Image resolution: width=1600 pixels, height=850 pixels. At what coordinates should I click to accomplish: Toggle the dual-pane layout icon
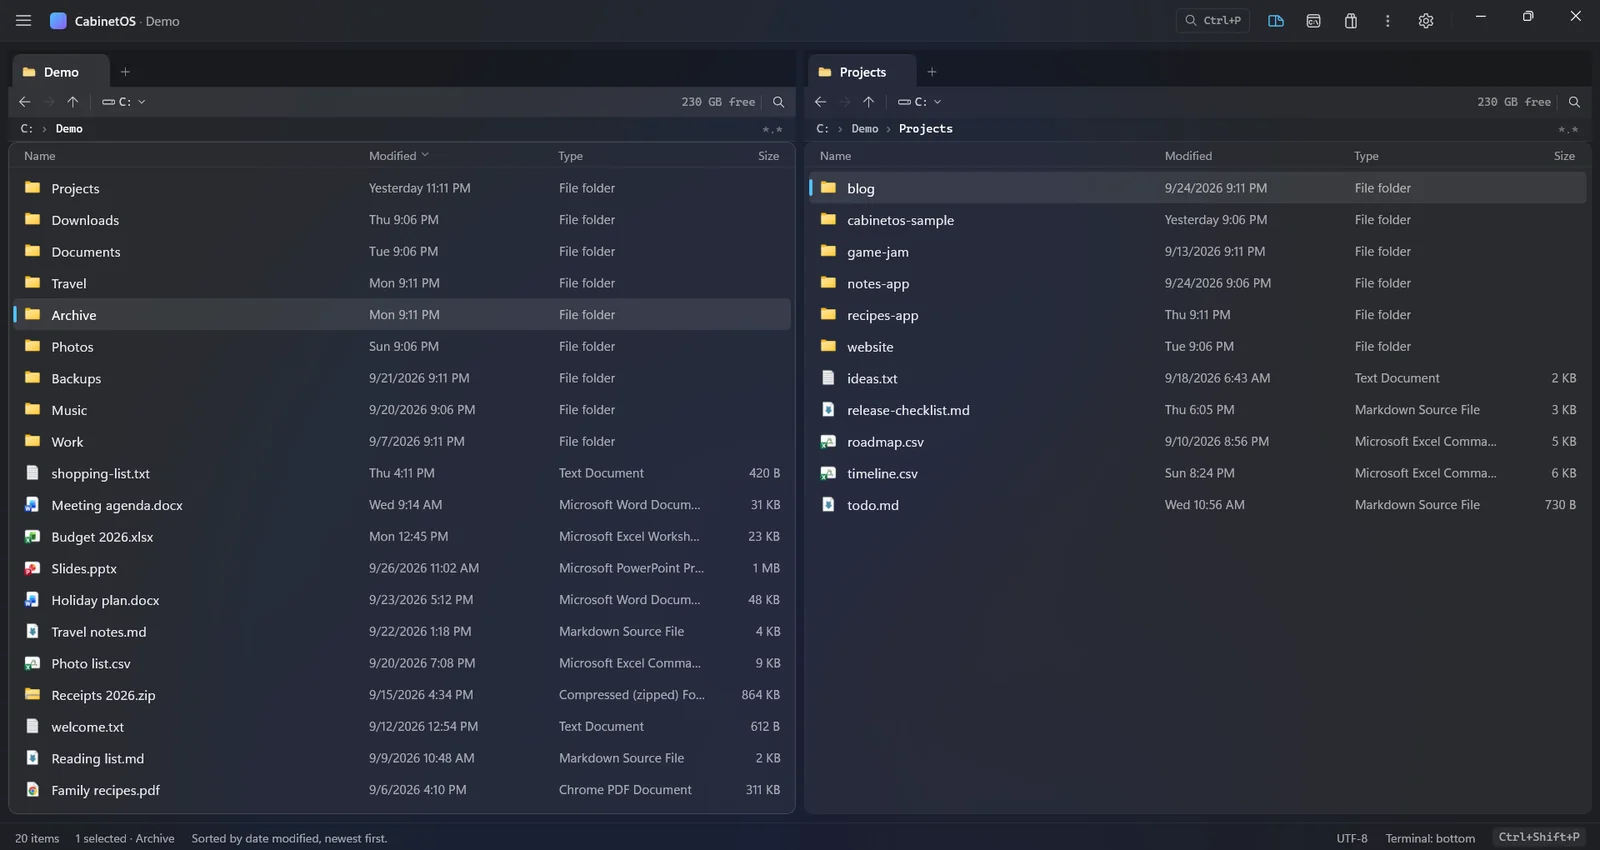1276,20
